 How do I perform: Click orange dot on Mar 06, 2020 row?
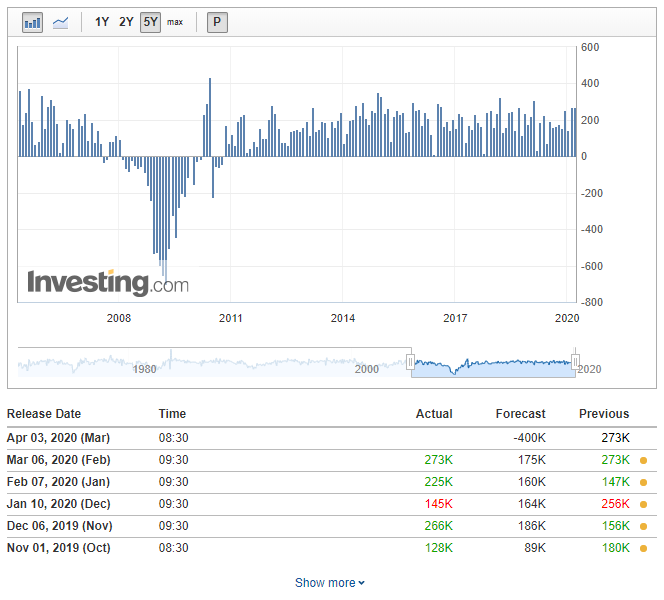[x=643, y=460]
